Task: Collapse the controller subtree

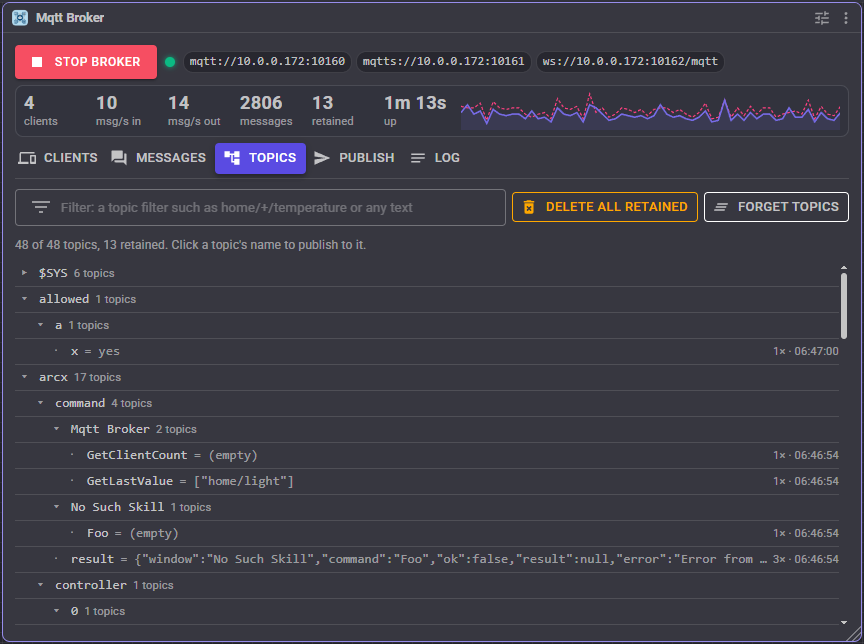Action: pos(40,585)
